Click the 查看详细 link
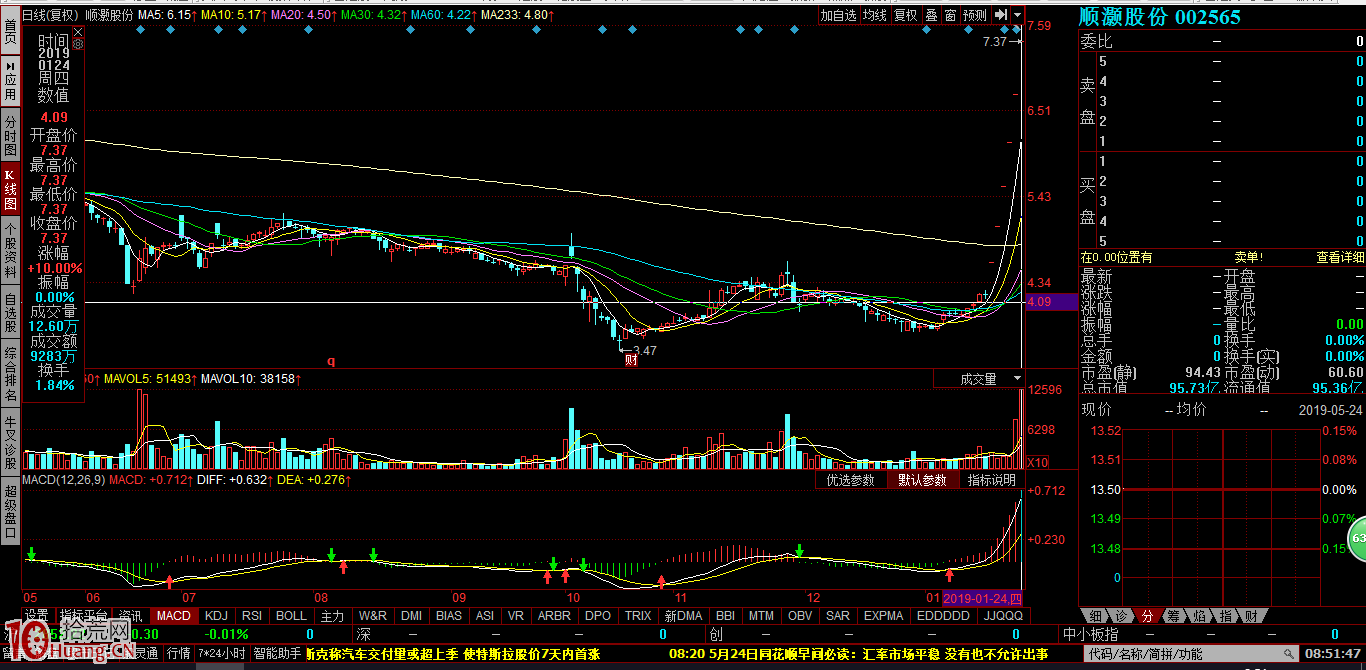Image resolution: width=1366 pixels, height=670 pixels. (x=1339, y=257)
